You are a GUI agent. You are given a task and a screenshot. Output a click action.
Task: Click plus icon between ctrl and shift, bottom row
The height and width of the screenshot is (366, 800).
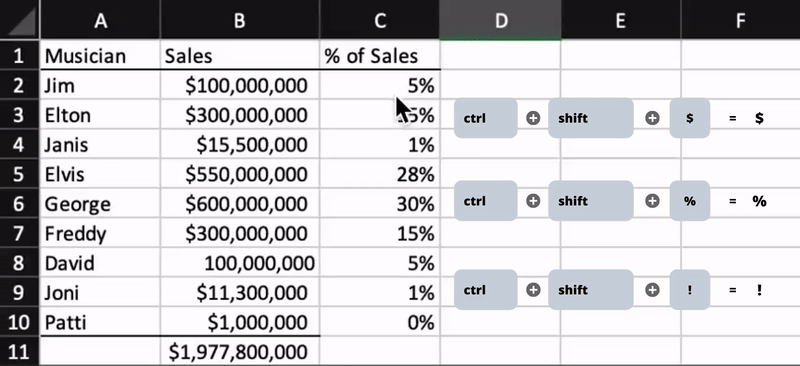point(533,290)
